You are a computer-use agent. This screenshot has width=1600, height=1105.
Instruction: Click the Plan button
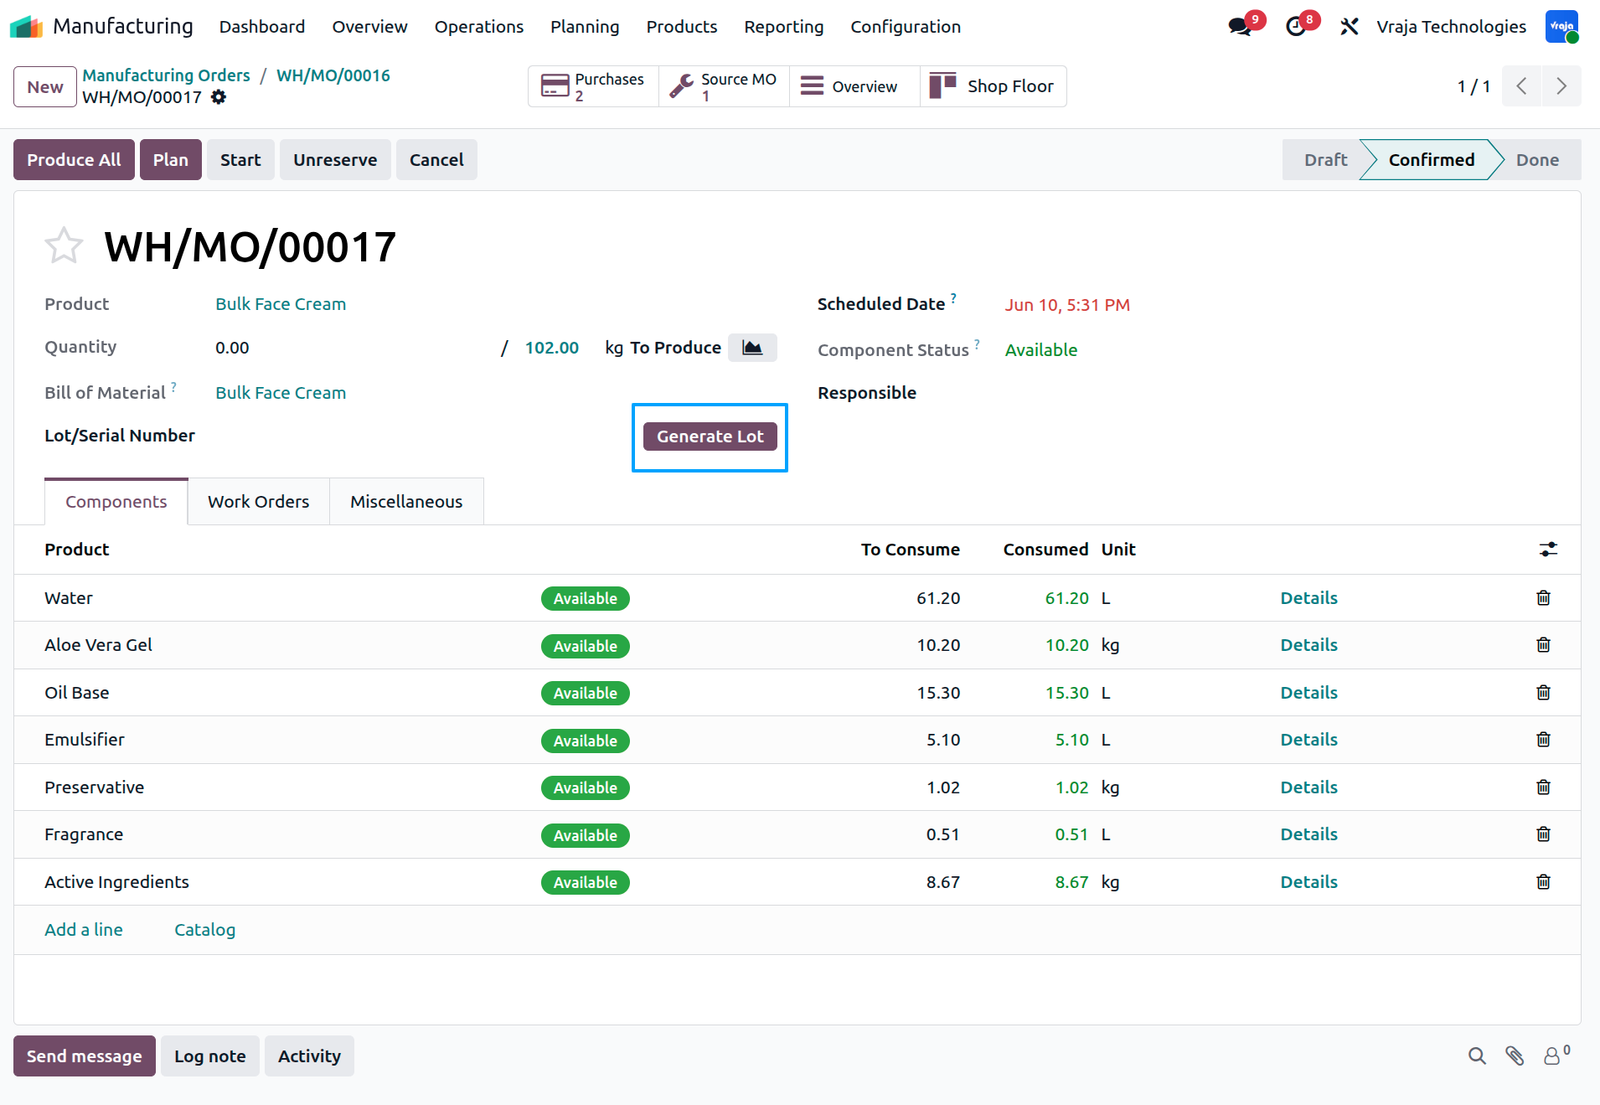point(171,160)
